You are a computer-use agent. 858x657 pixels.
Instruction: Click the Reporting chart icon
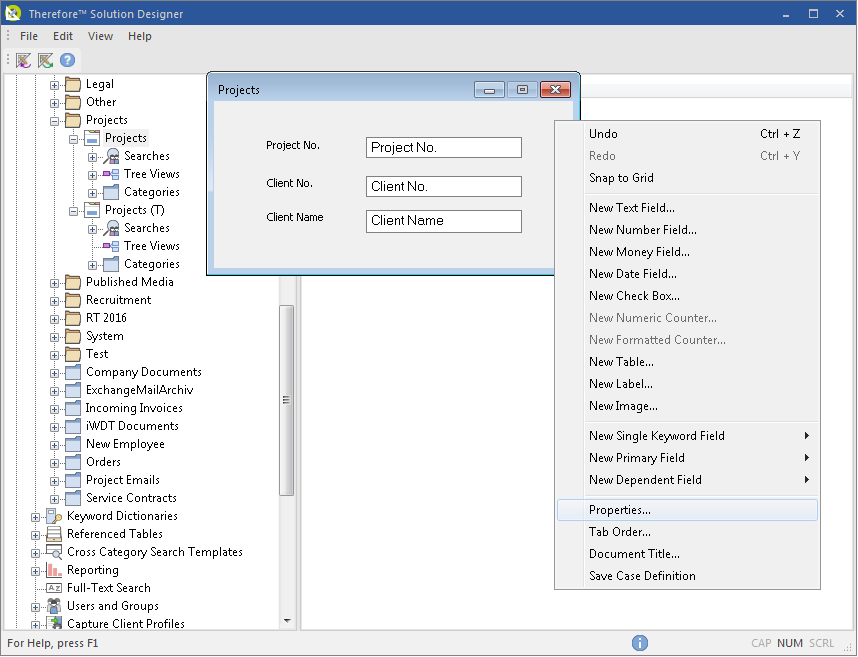coord(54,570)
